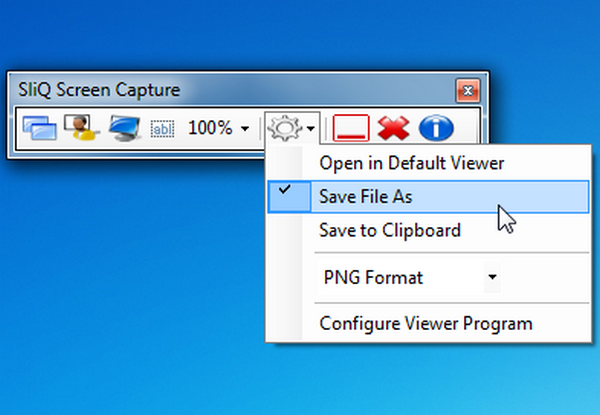
Task: Select the capture window icon
Action: pyautogui.click(x=39, y=128)
